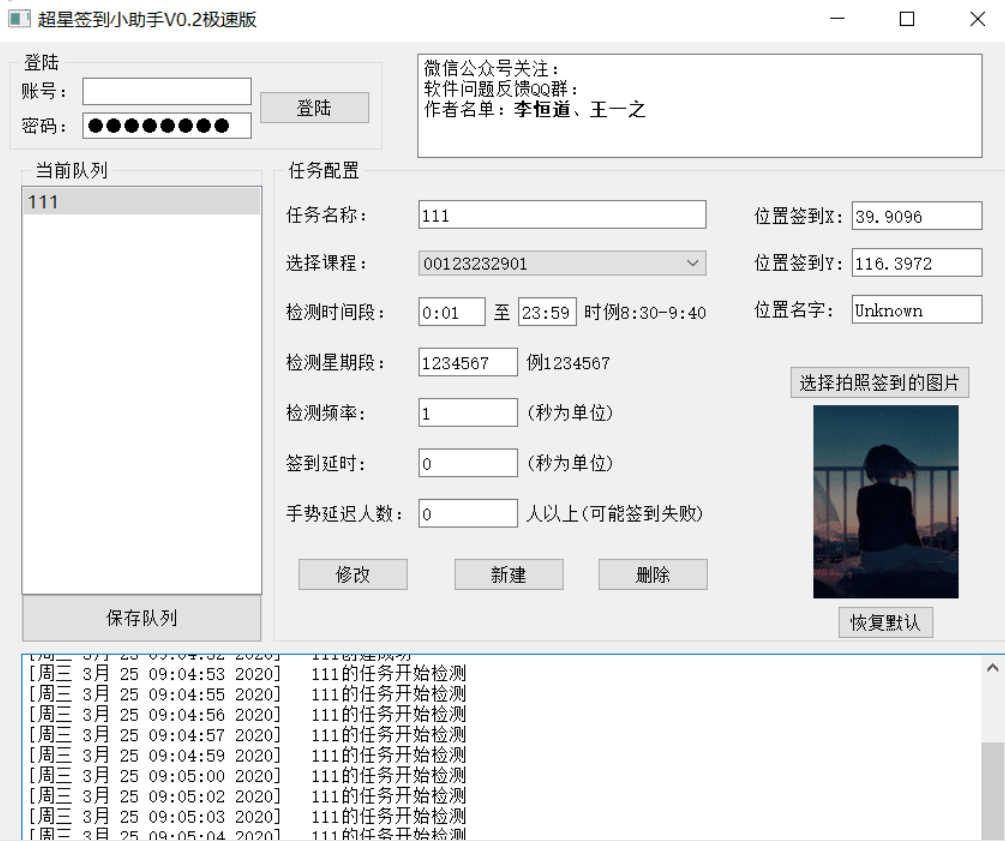Click the 登陆 login button
Screen dimensions: 1005x842
[314, 108]
